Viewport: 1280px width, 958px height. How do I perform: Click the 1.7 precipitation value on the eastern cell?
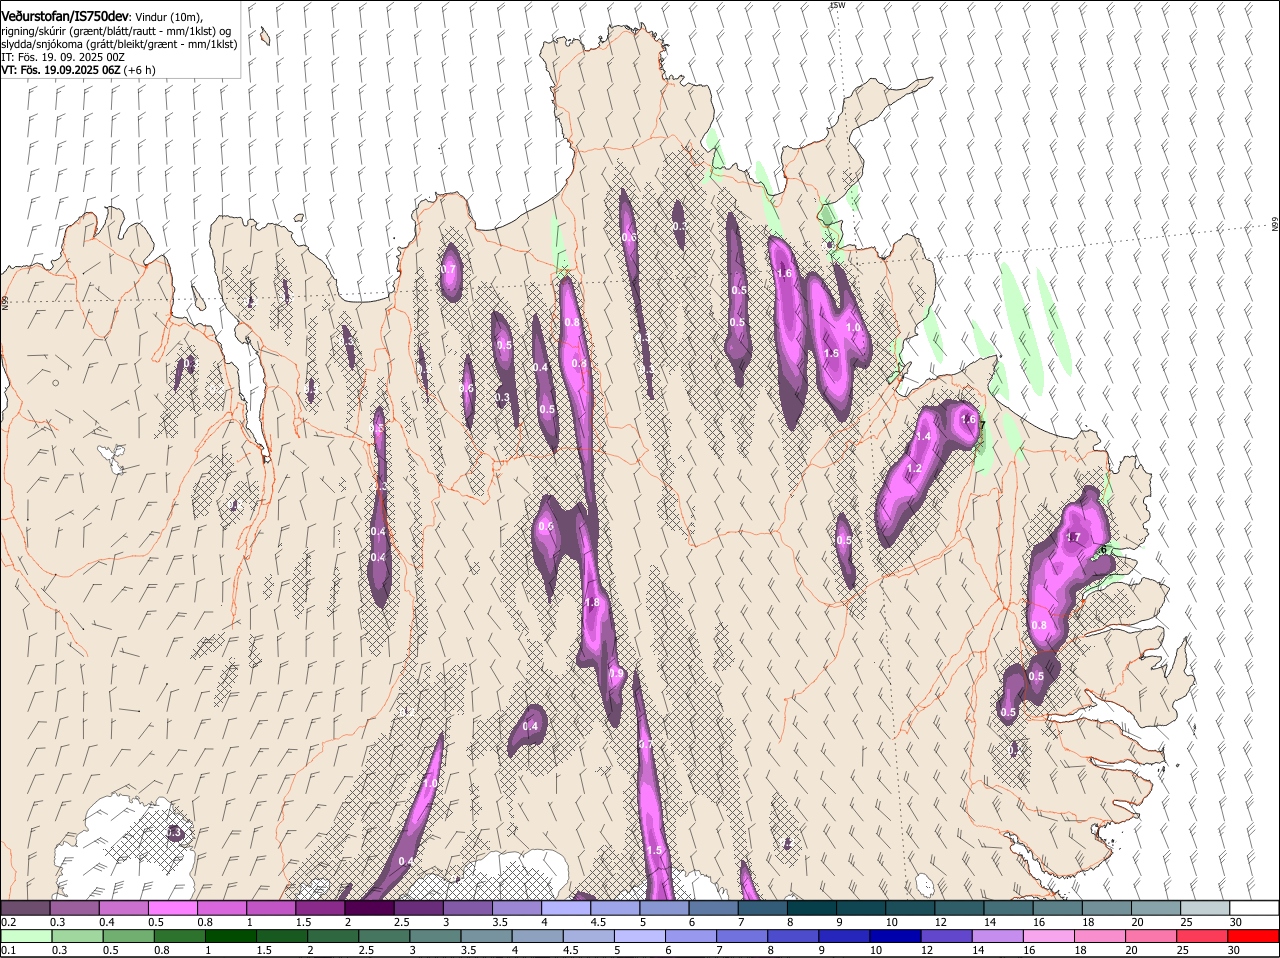pos(1073,537)
